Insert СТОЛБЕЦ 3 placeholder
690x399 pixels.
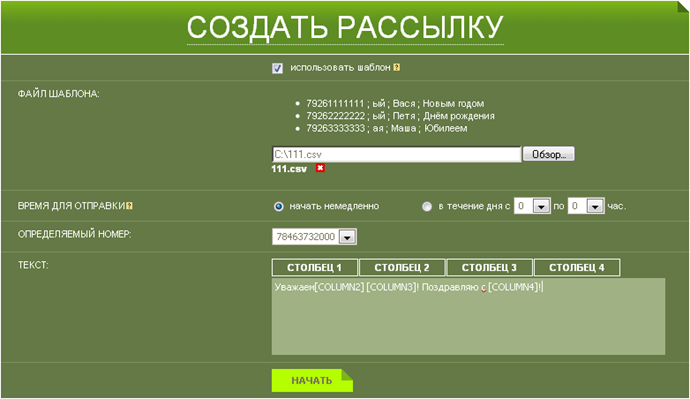point(489,267)
